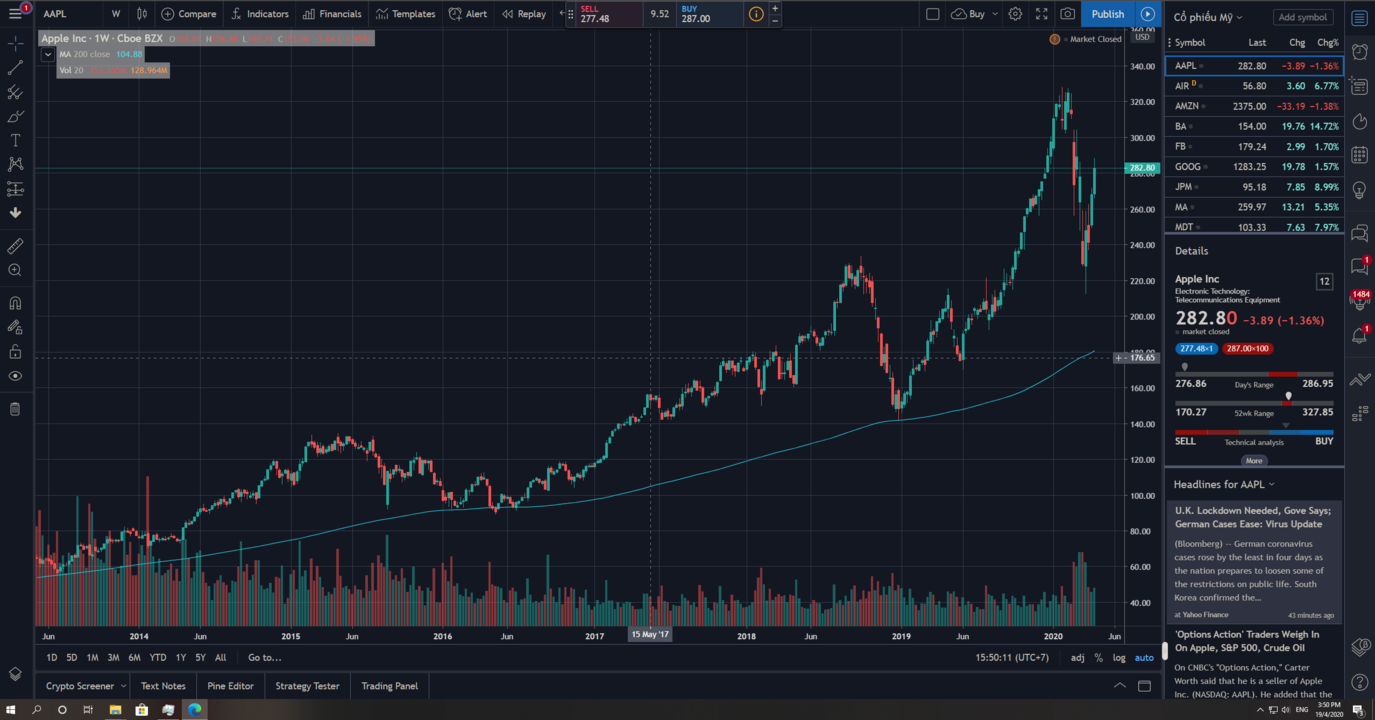
Task: Open the ideas lightbulb icon
Action: coord(1359,190)
